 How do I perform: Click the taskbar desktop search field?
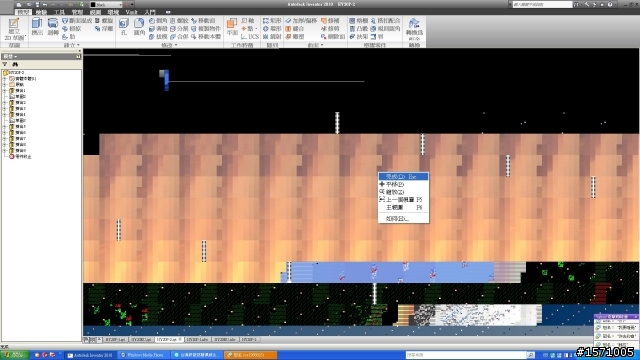point(466,355)
